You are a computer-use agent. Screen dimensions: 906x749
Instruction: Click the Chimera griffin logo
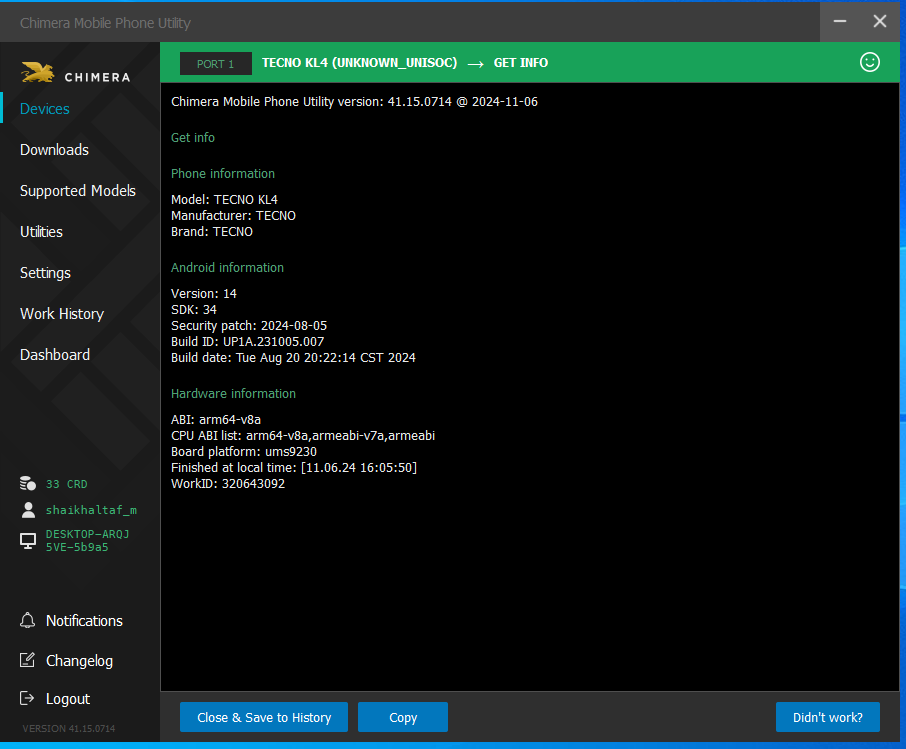click(38, 72)
